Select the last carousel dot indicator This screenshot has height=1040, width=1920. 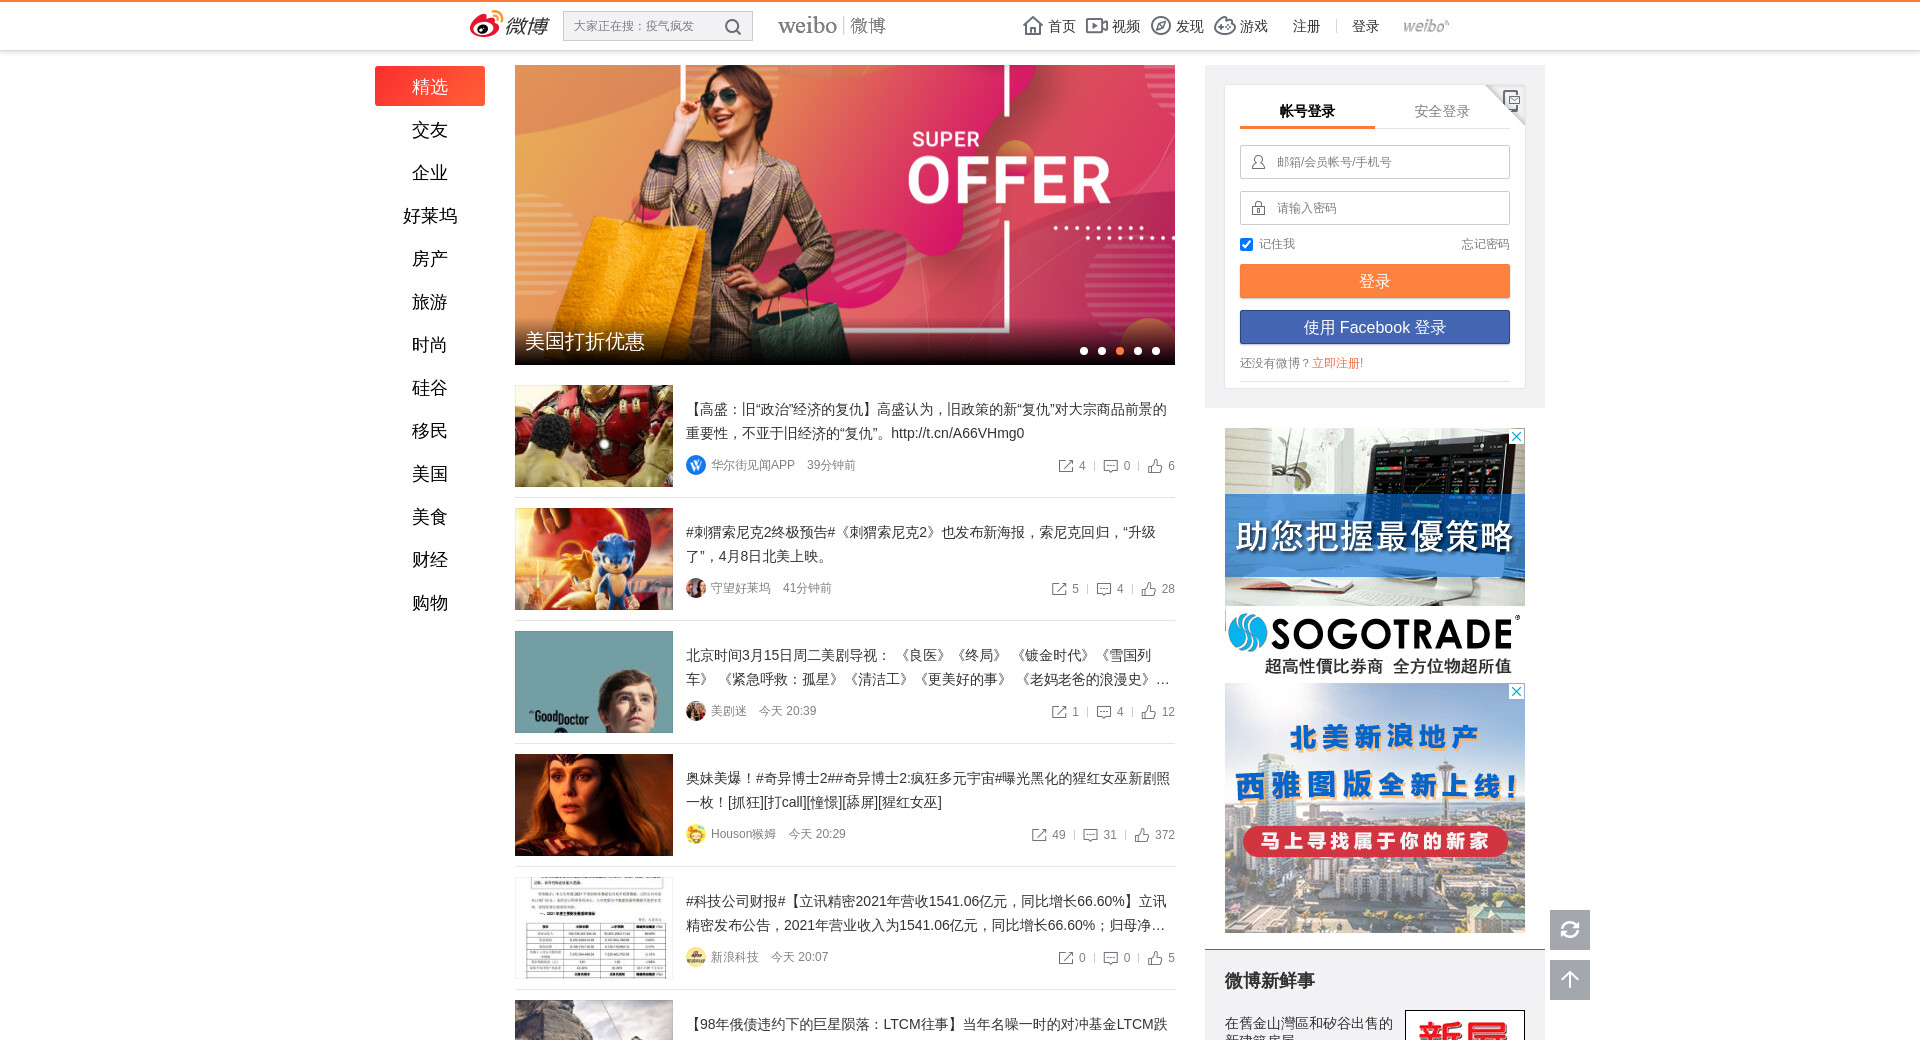coord(1156,351)
